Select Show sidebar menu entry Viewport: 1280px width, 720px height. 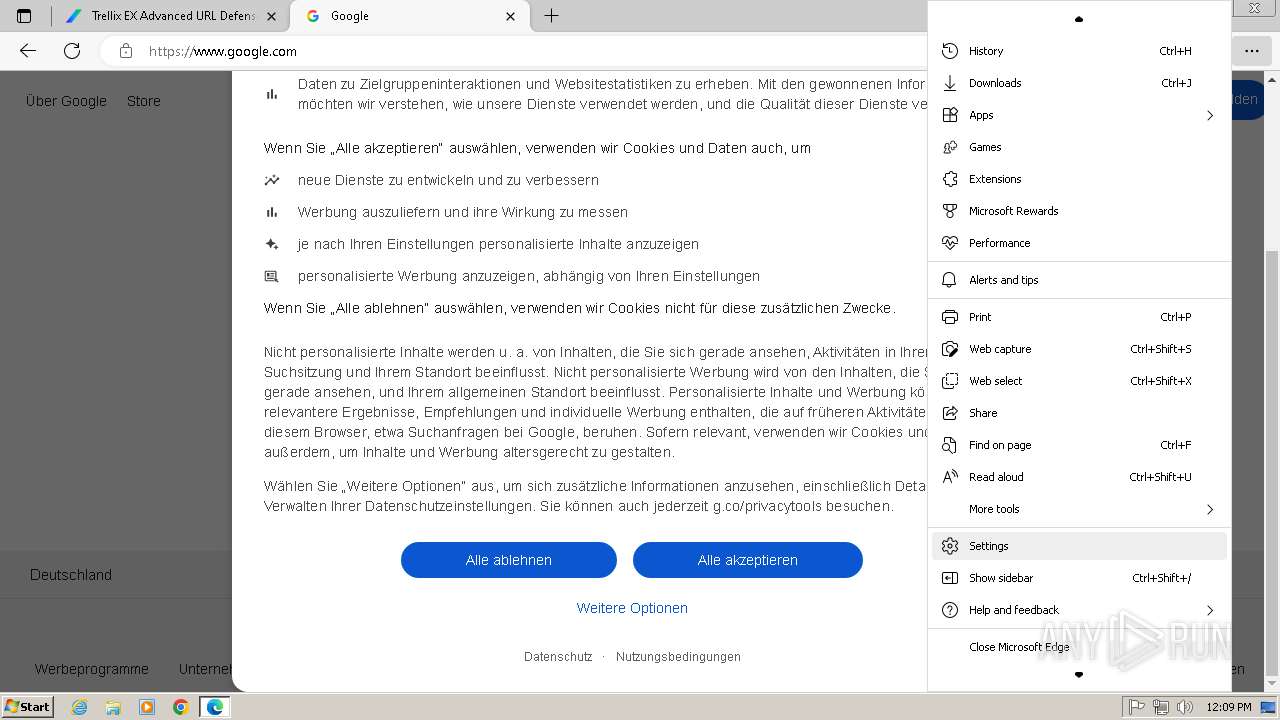coord(1079,578)
